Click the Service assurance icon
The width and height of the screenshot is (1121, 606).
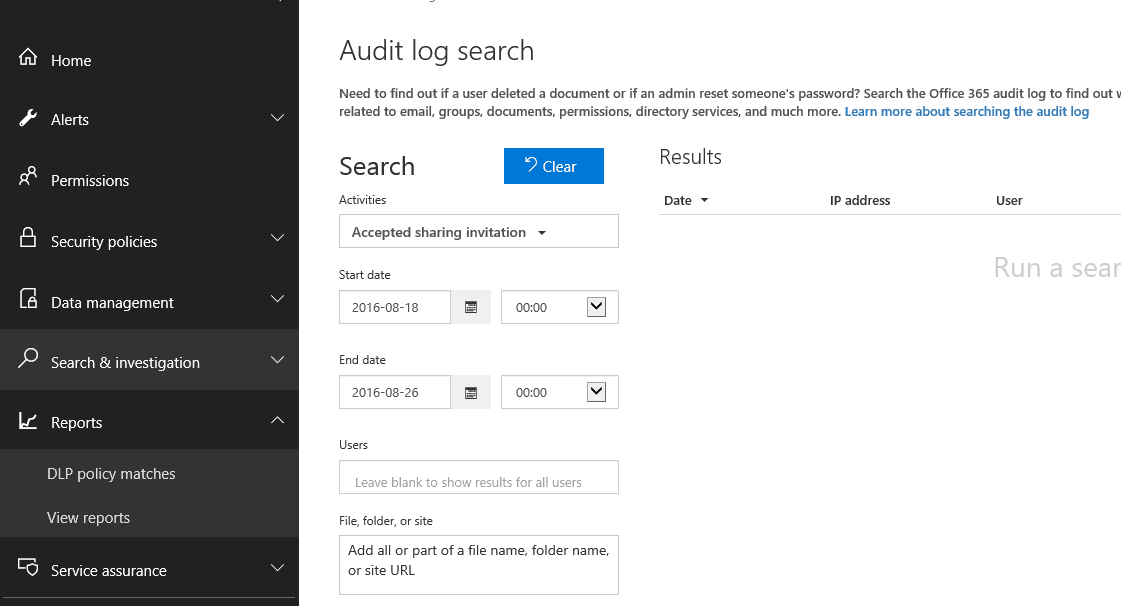tap(28, 569)
